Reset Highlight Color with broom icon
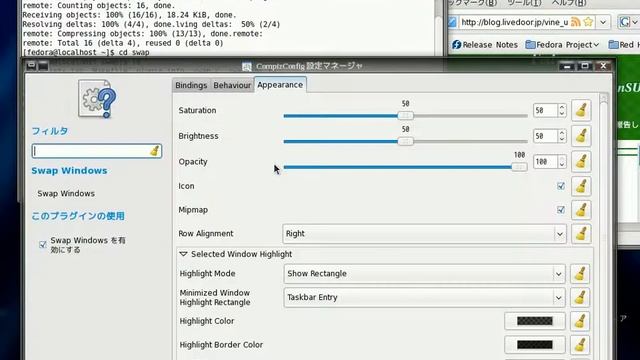Viewport: 640px width, 360px height. coord(580,321)
